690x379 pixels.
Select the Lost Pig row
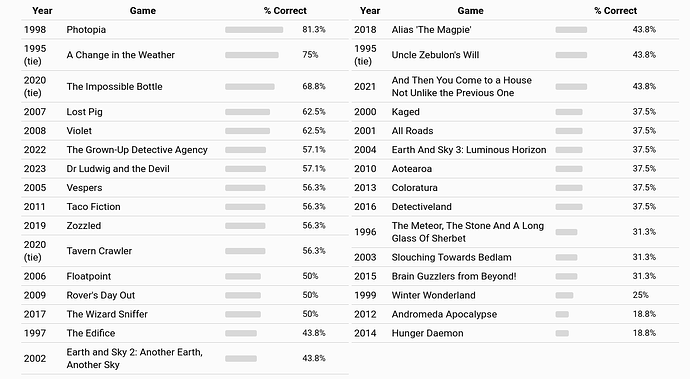coord(185,112)
